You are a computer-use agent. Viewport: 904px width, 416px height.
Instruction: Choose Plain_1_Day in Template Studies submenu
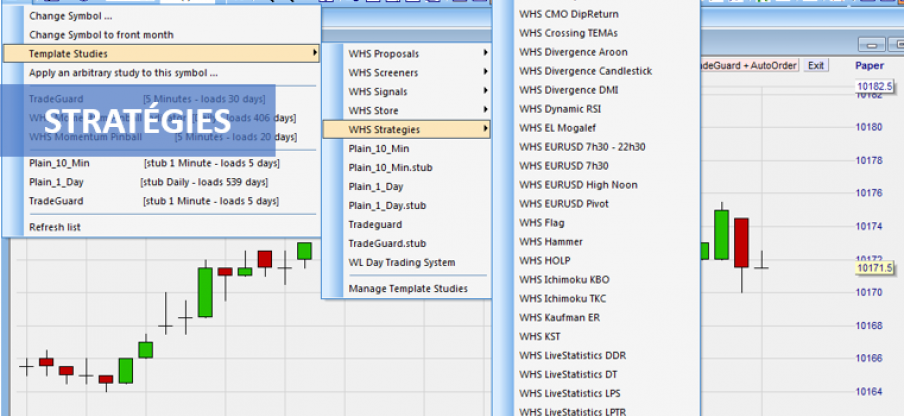coord(406,187)
